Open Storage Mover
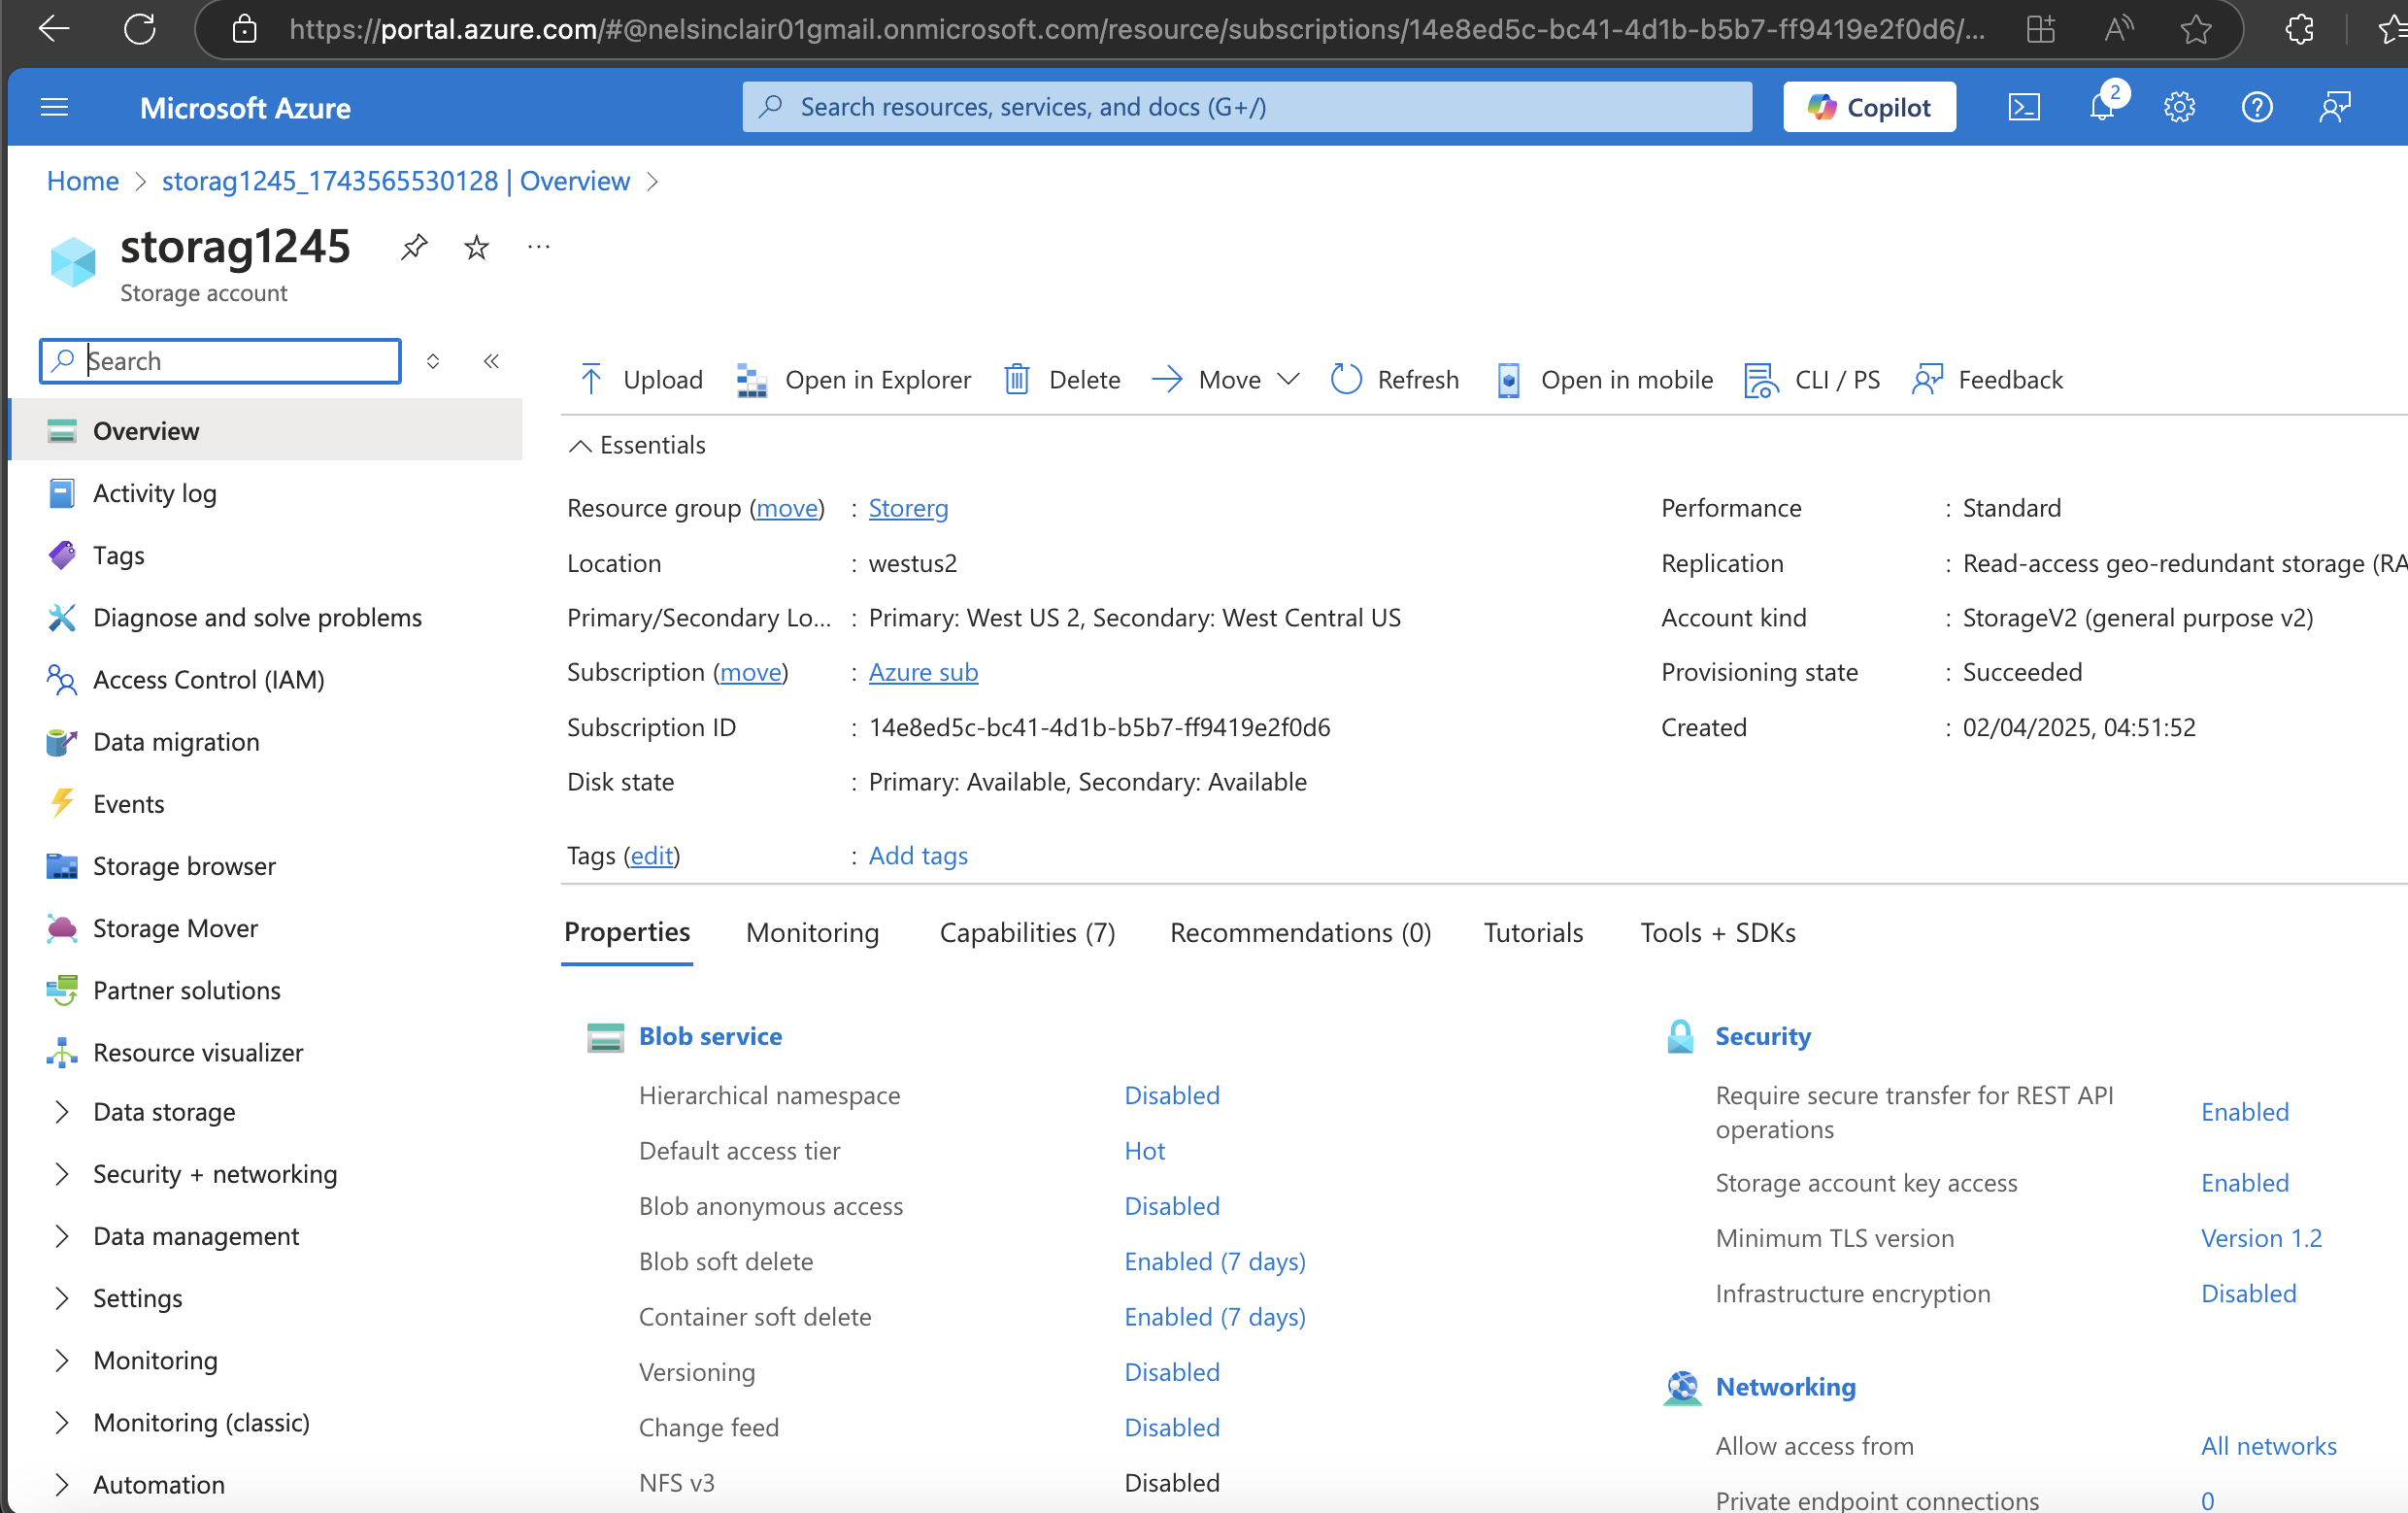This screenshot has width=2408, height=1513. (175, 928)
